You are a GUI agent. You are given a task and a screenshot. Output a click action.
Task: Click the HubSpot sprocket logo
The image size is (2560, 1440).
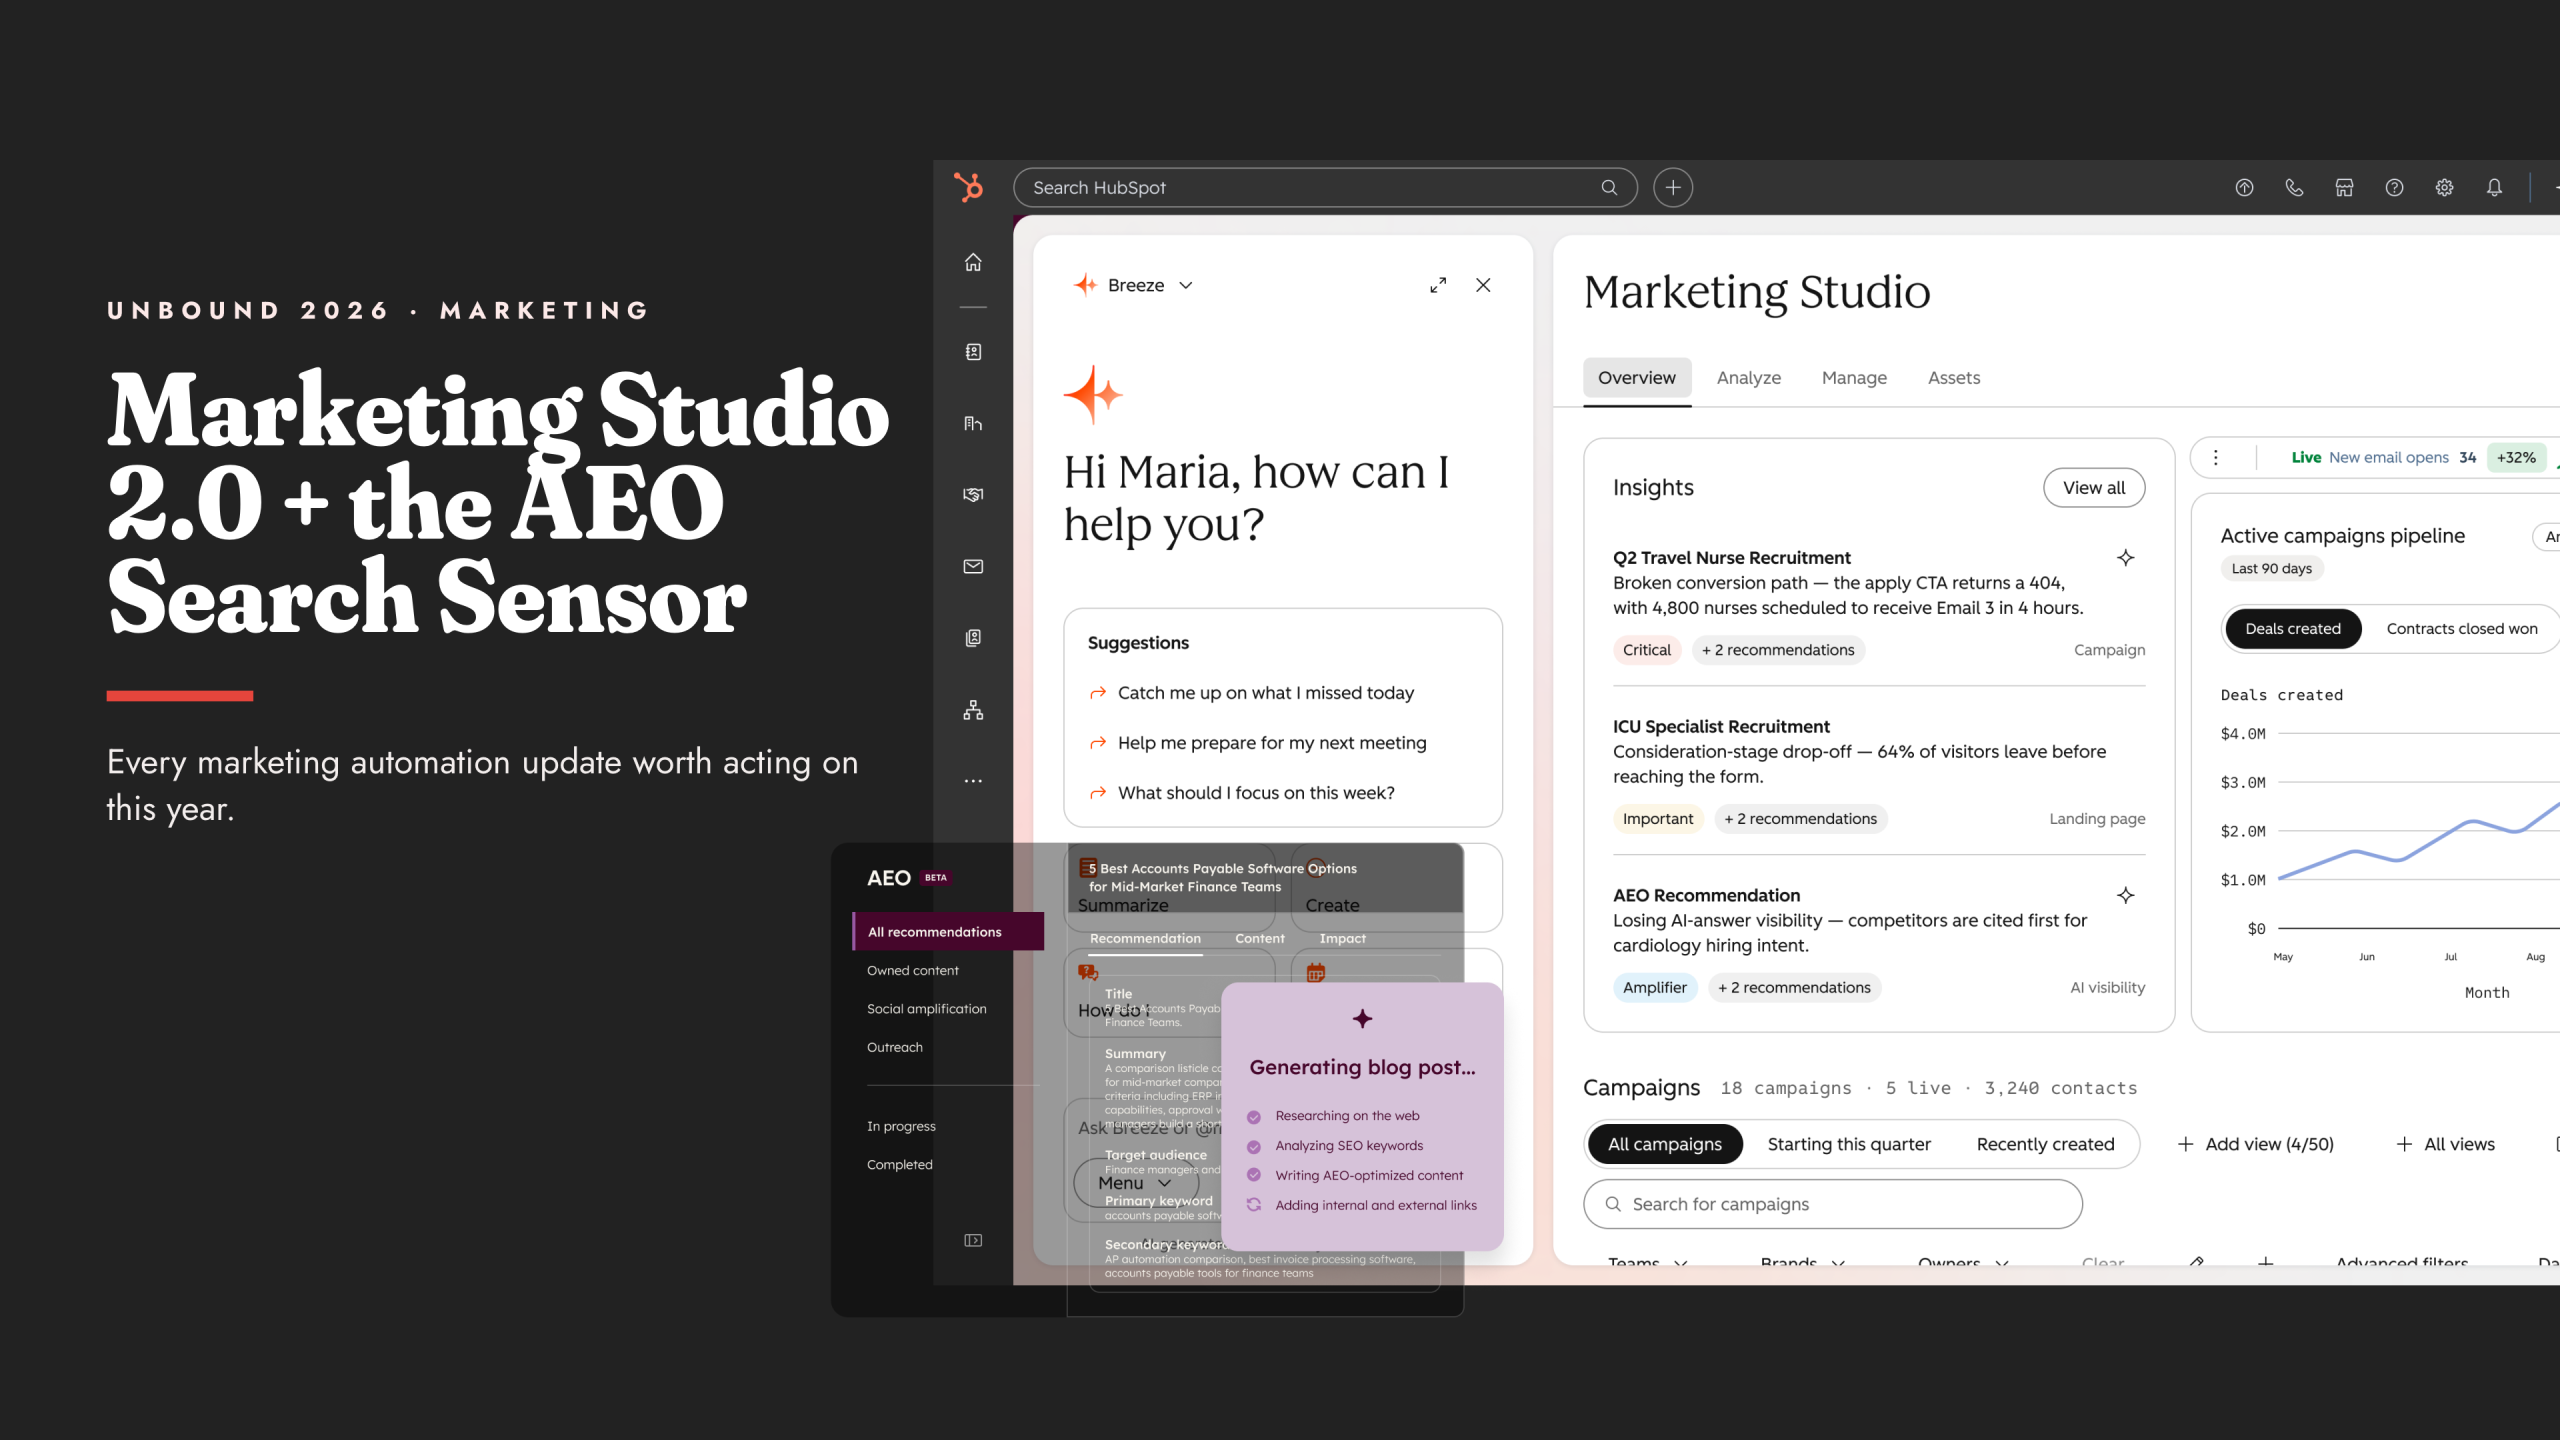pos(968,187)
